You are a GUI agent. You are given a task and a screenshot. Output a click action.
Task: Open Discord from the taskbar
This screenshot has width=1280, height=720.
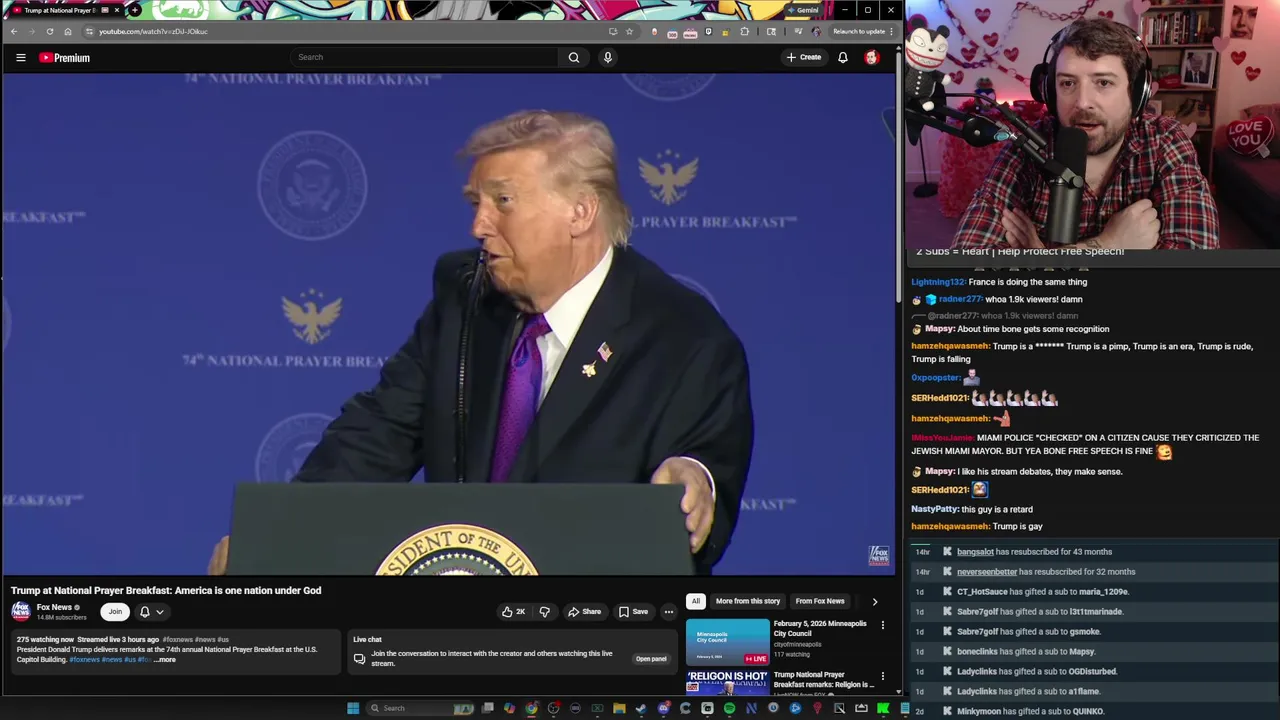[x=663, y=708]
